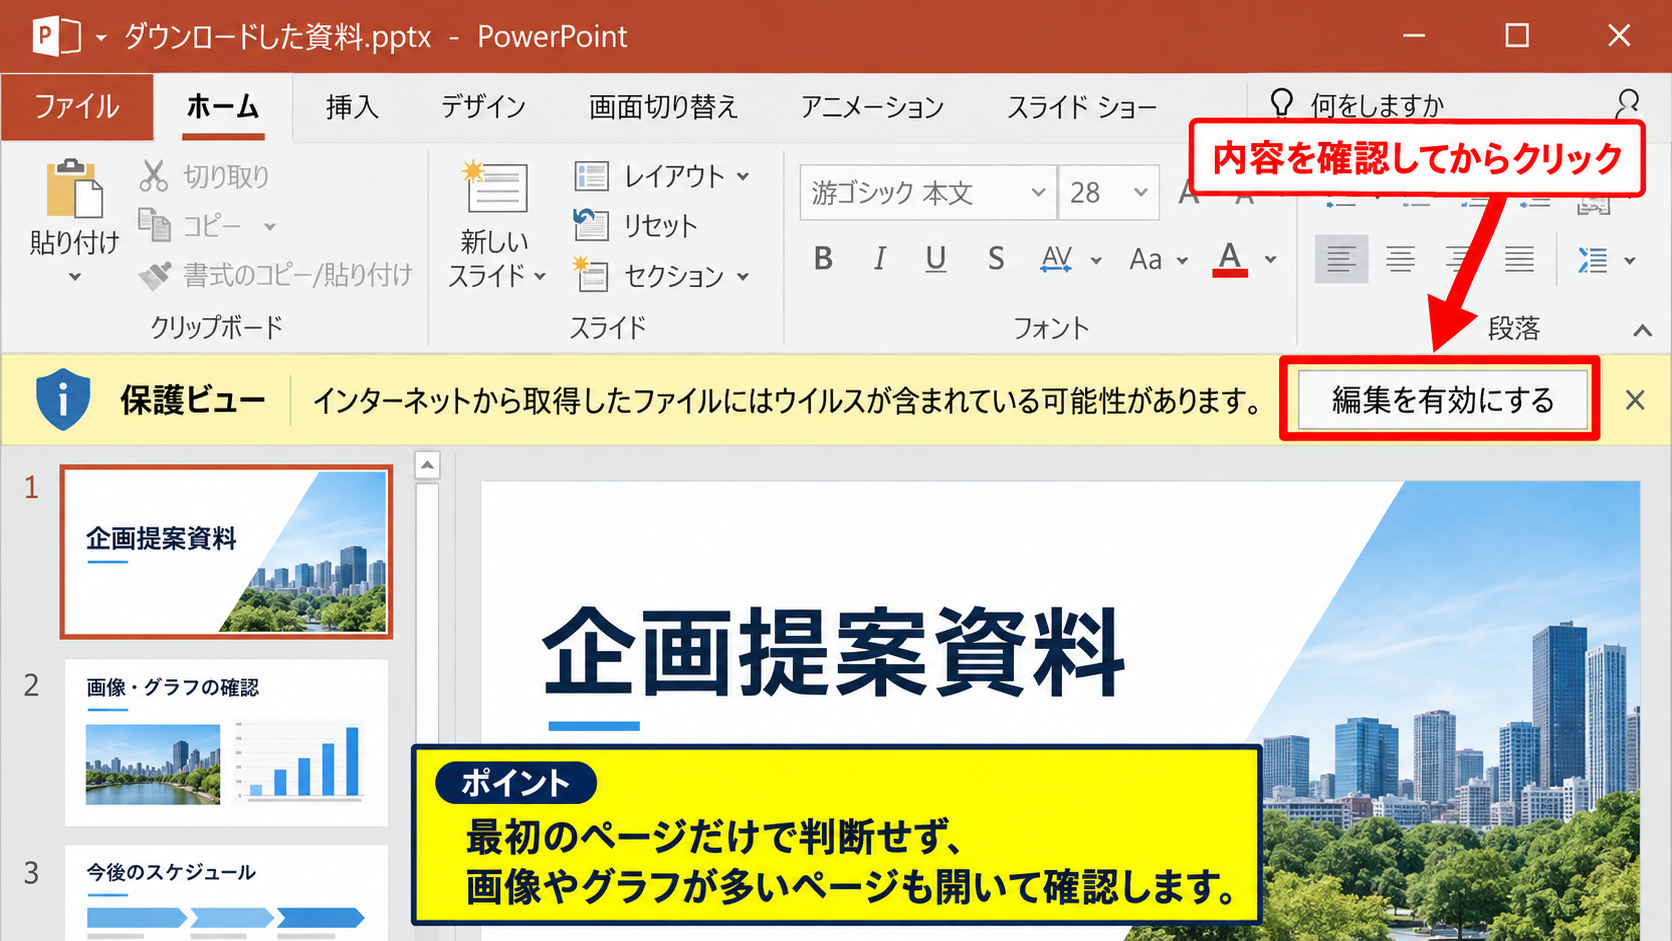Collapse the ribbon with the chevron

[1642, 330]
